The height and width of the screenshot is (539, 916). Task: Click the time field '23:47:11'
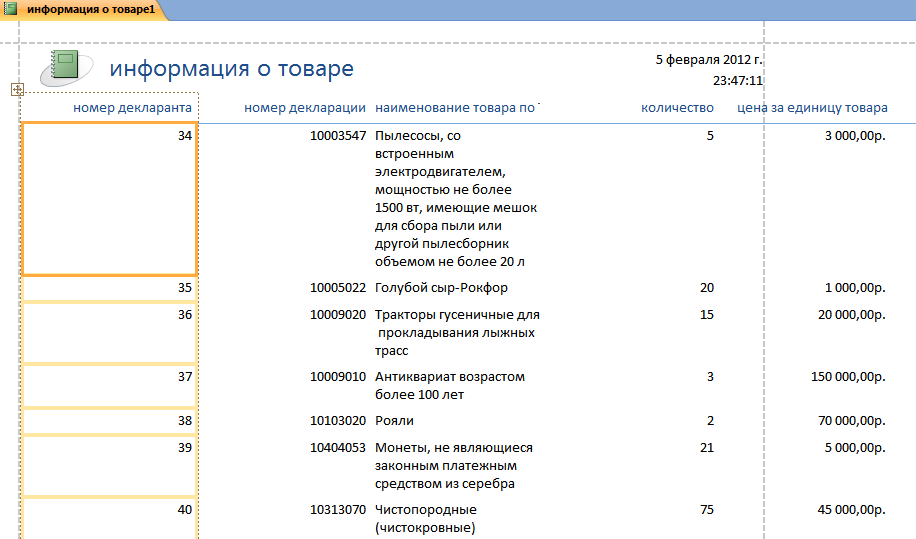click(738, 81)
